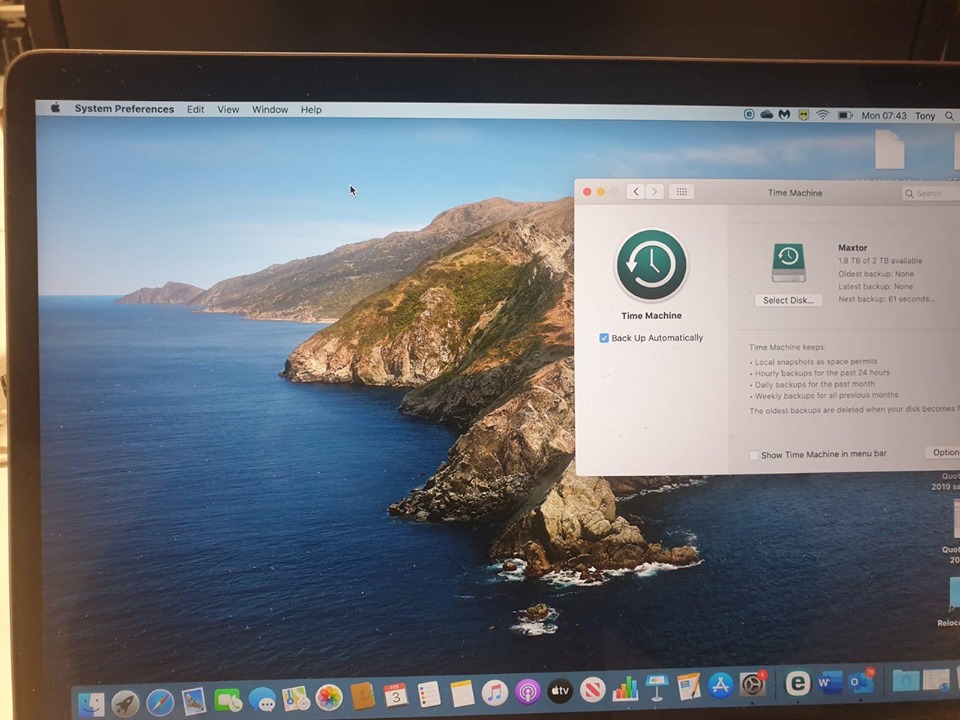Open Finder from the Dock
960x720 pixels.
coord(92,704)
